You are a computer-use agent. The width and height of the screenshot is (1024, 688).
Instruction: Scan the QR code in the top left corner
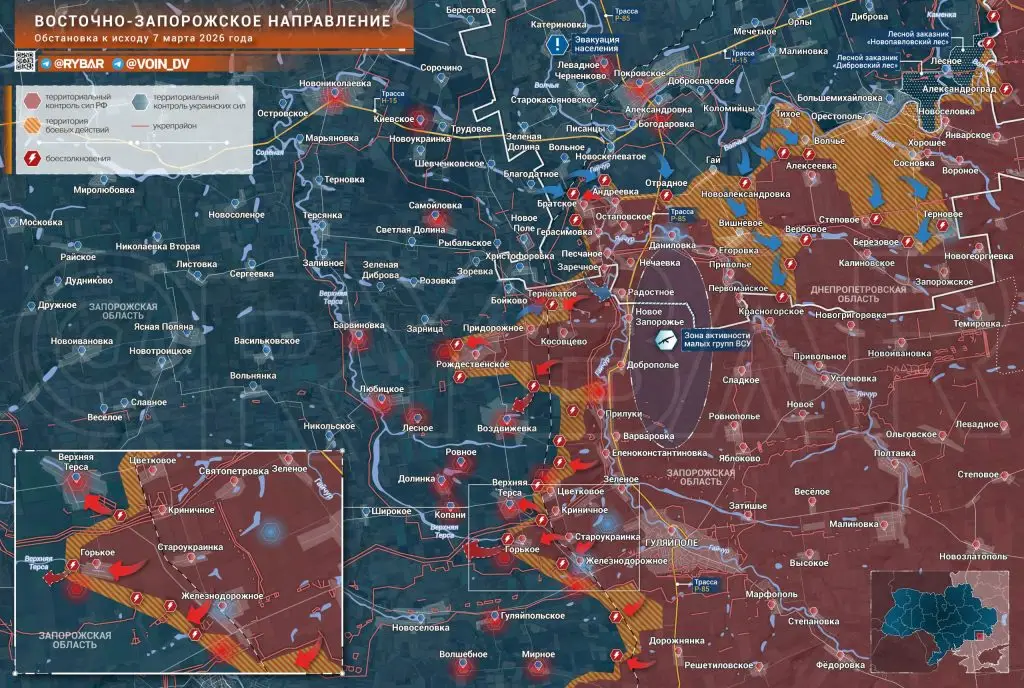pos(23,62)
